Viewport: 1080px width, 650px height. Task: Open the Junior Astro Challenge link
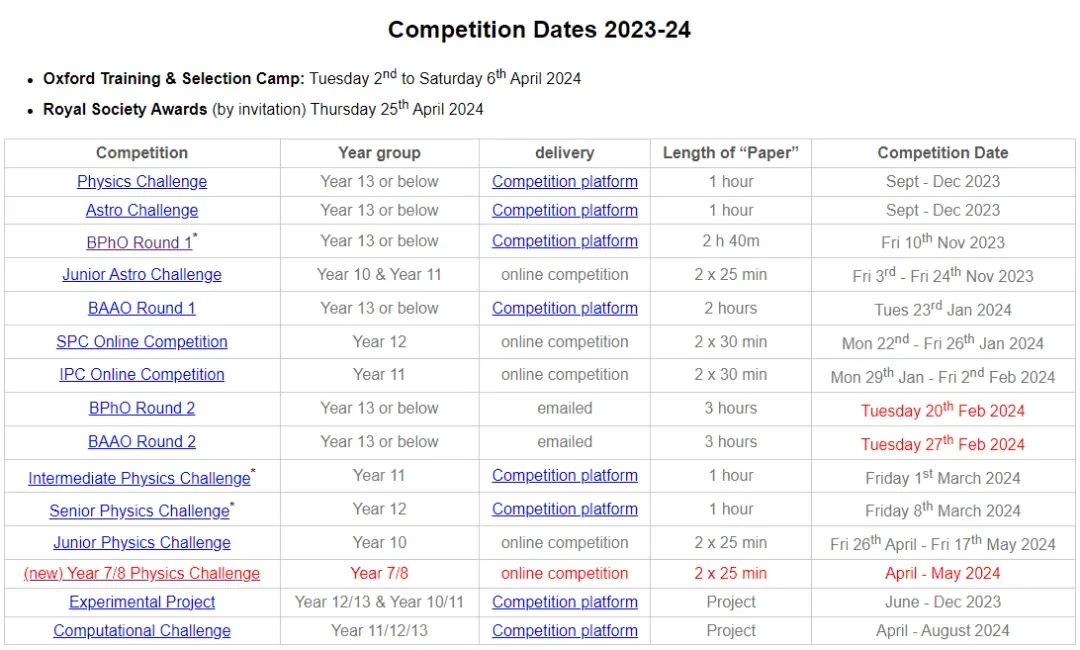point(142,275)
